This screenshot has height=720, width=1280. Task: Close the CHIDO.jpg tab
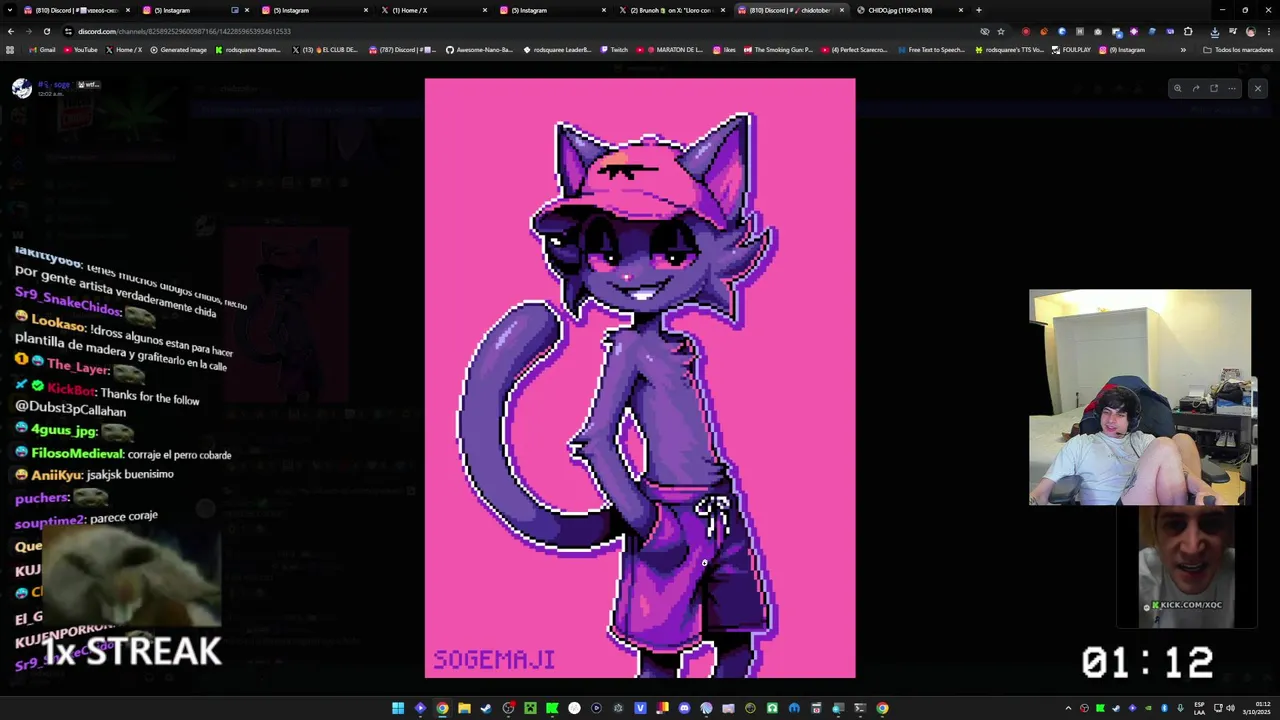pos(961,10)
